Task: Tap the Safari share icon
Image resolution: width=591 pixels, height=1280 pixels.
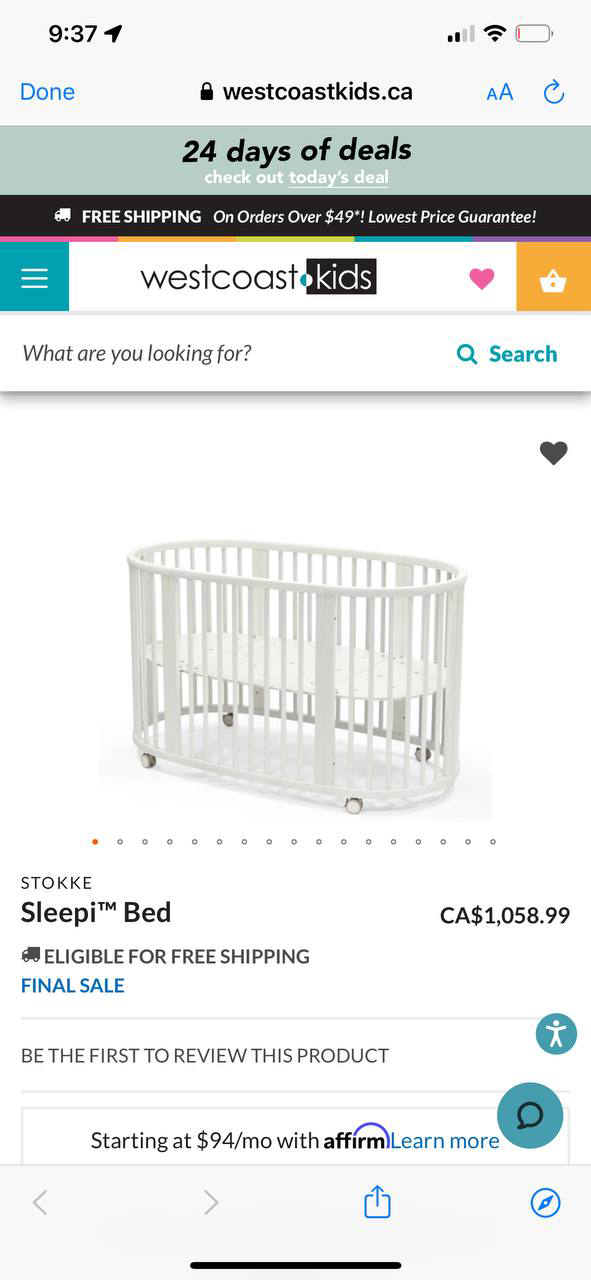Action: pos(376,1203)
